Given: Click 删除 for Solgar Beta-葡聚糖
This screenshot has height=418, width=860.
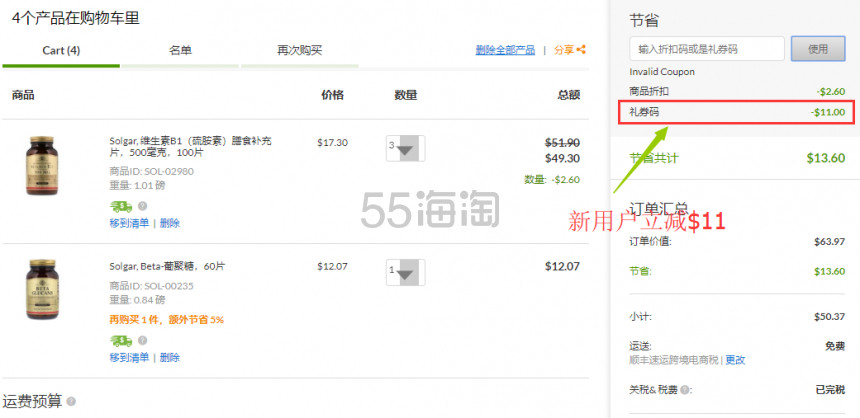Looking at the screenshot, I should coord(169,358).
